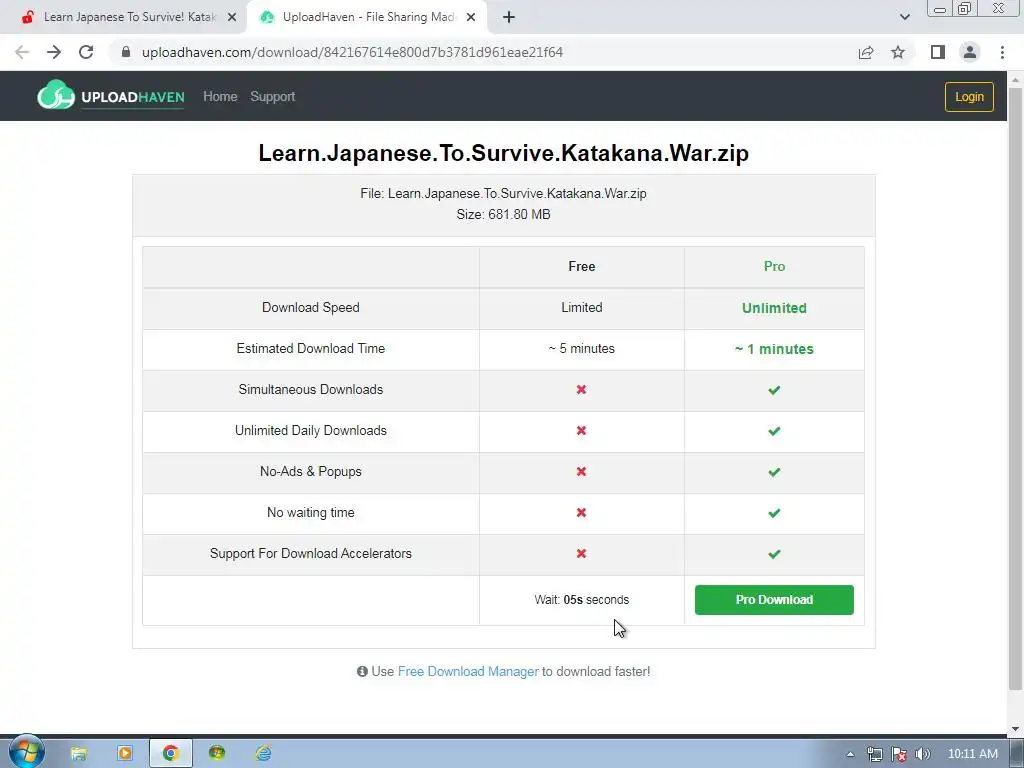Click the volume speaker tray icon

point(922,754)
